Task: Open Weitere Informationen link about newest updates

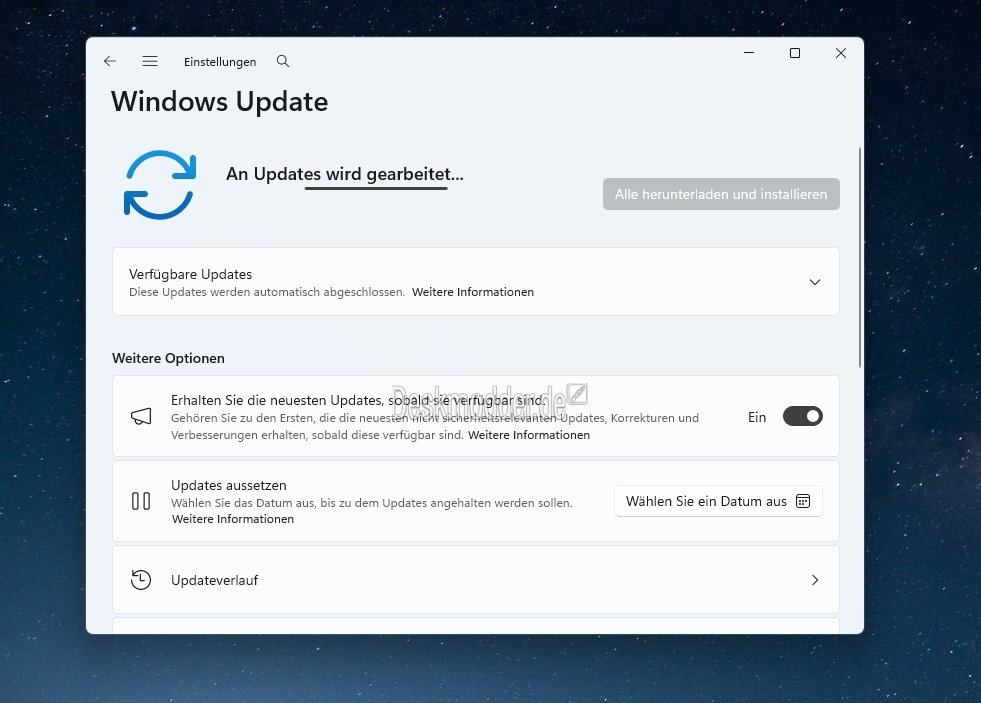Action: (529, 435)
